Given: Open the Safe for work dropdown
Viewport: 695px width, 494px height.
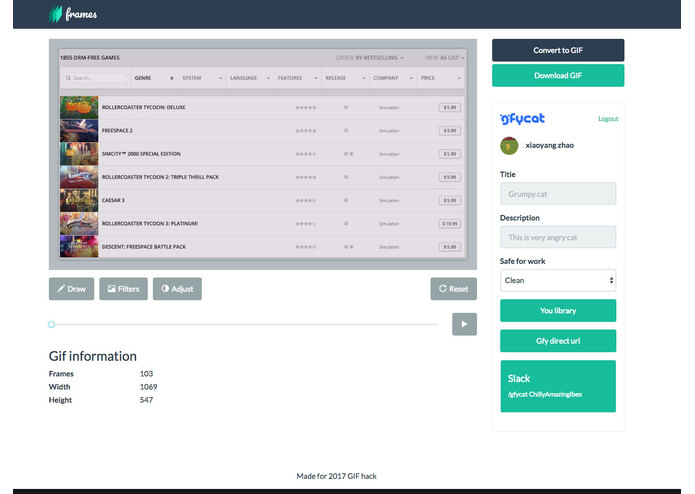Looking at the screenshot, I should click(x=558, y=280).
